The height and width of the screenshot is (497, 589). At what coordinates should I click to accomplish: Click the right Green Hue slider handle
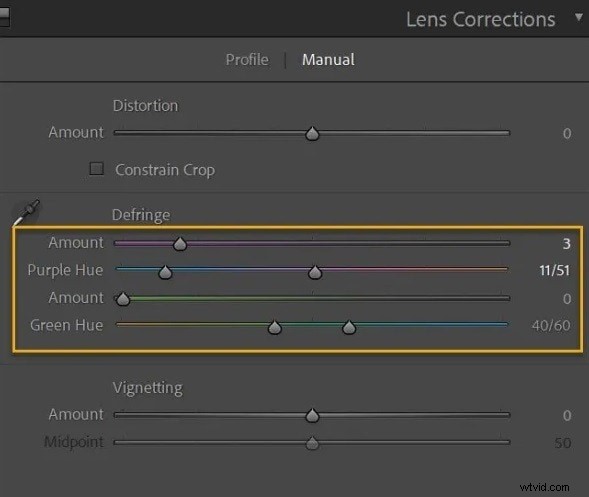(x=349, y=327)
